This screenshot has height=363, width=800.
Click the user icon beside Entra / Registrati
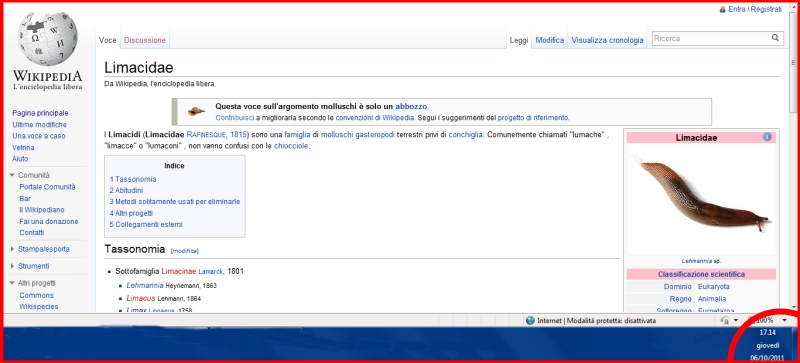[722, 9]
